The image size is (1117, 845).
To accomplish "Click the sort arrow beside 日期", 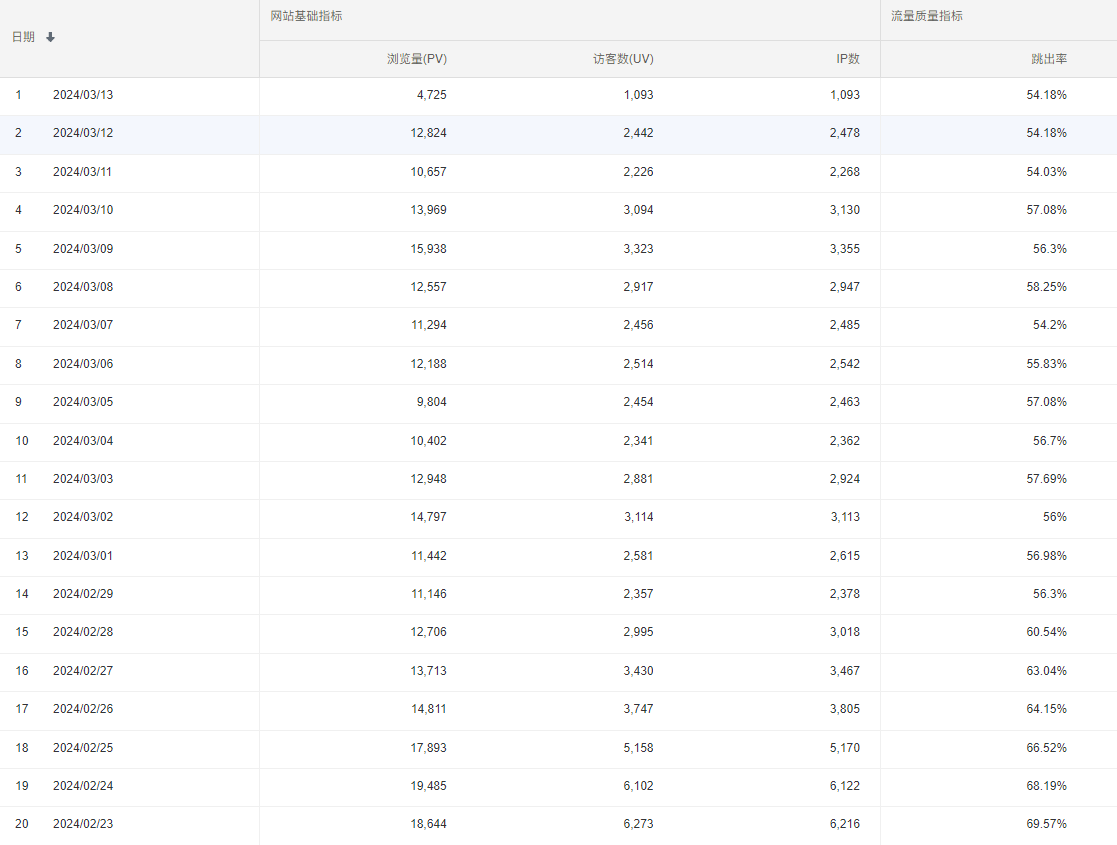I will pyautogui.click(x=51, y=38).
